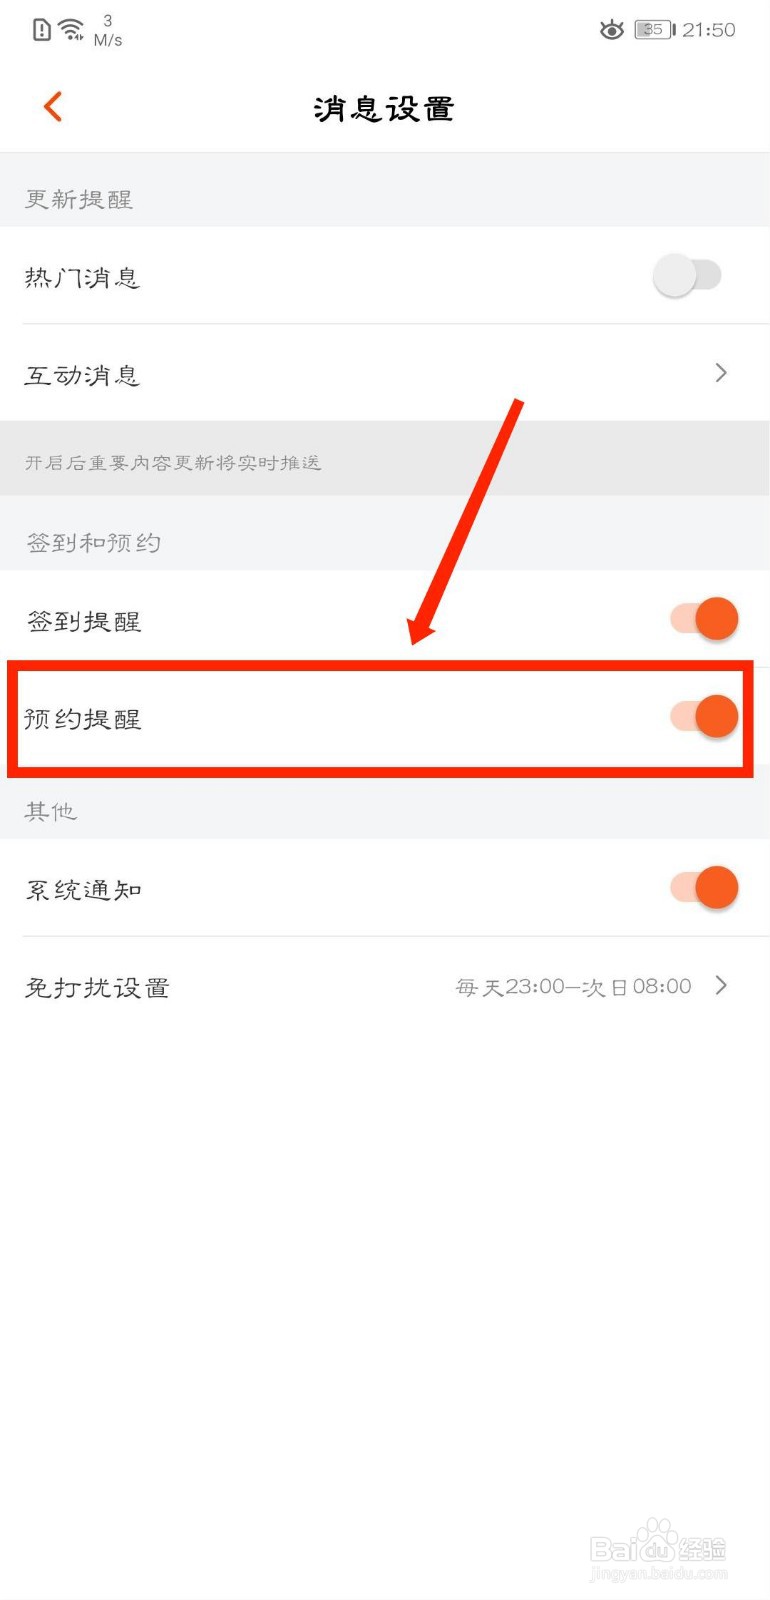Switch off the 系统通知 toggle
The width and height of the screenshot is (770, 1600).
coord(704,887)
